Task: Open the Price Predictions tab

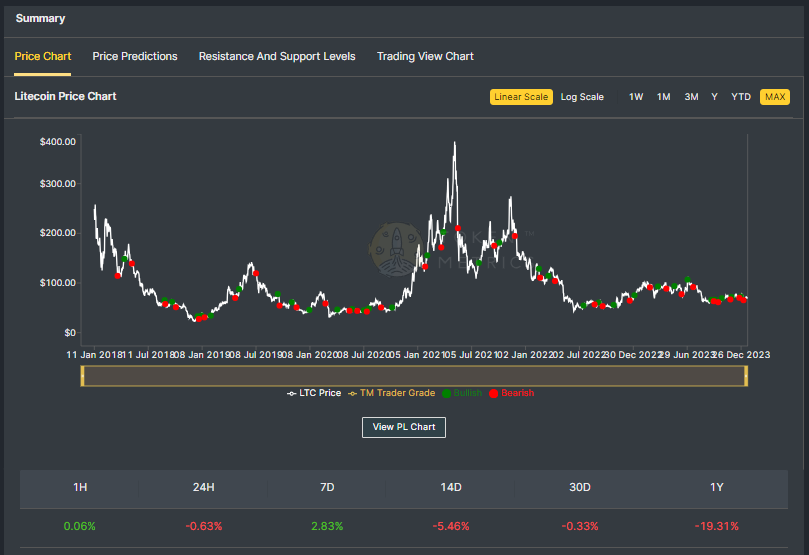Action: tap(135, 56)
